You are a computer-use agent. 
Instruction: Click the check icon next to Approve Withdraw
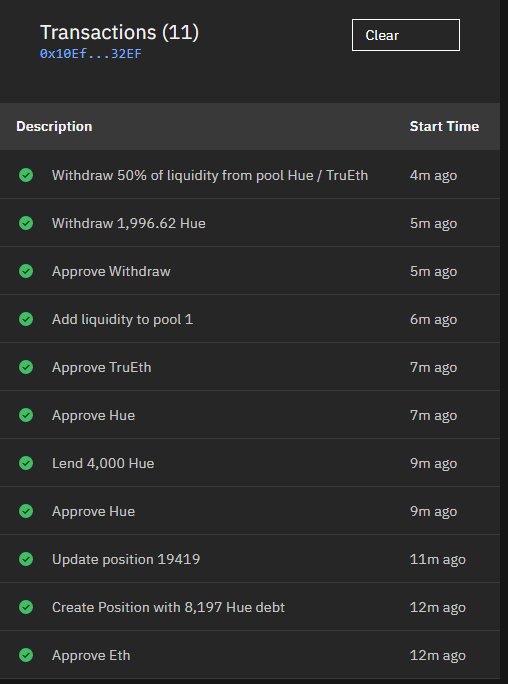(x=26, y=271)
